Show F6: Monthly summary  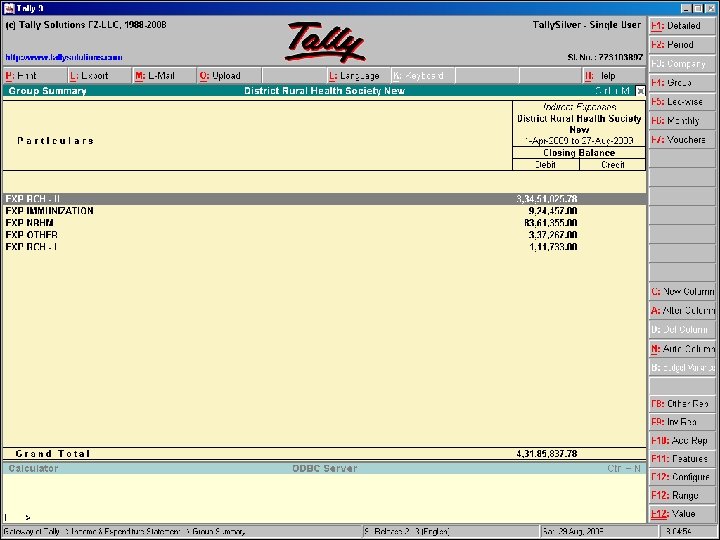click(682, 121)
